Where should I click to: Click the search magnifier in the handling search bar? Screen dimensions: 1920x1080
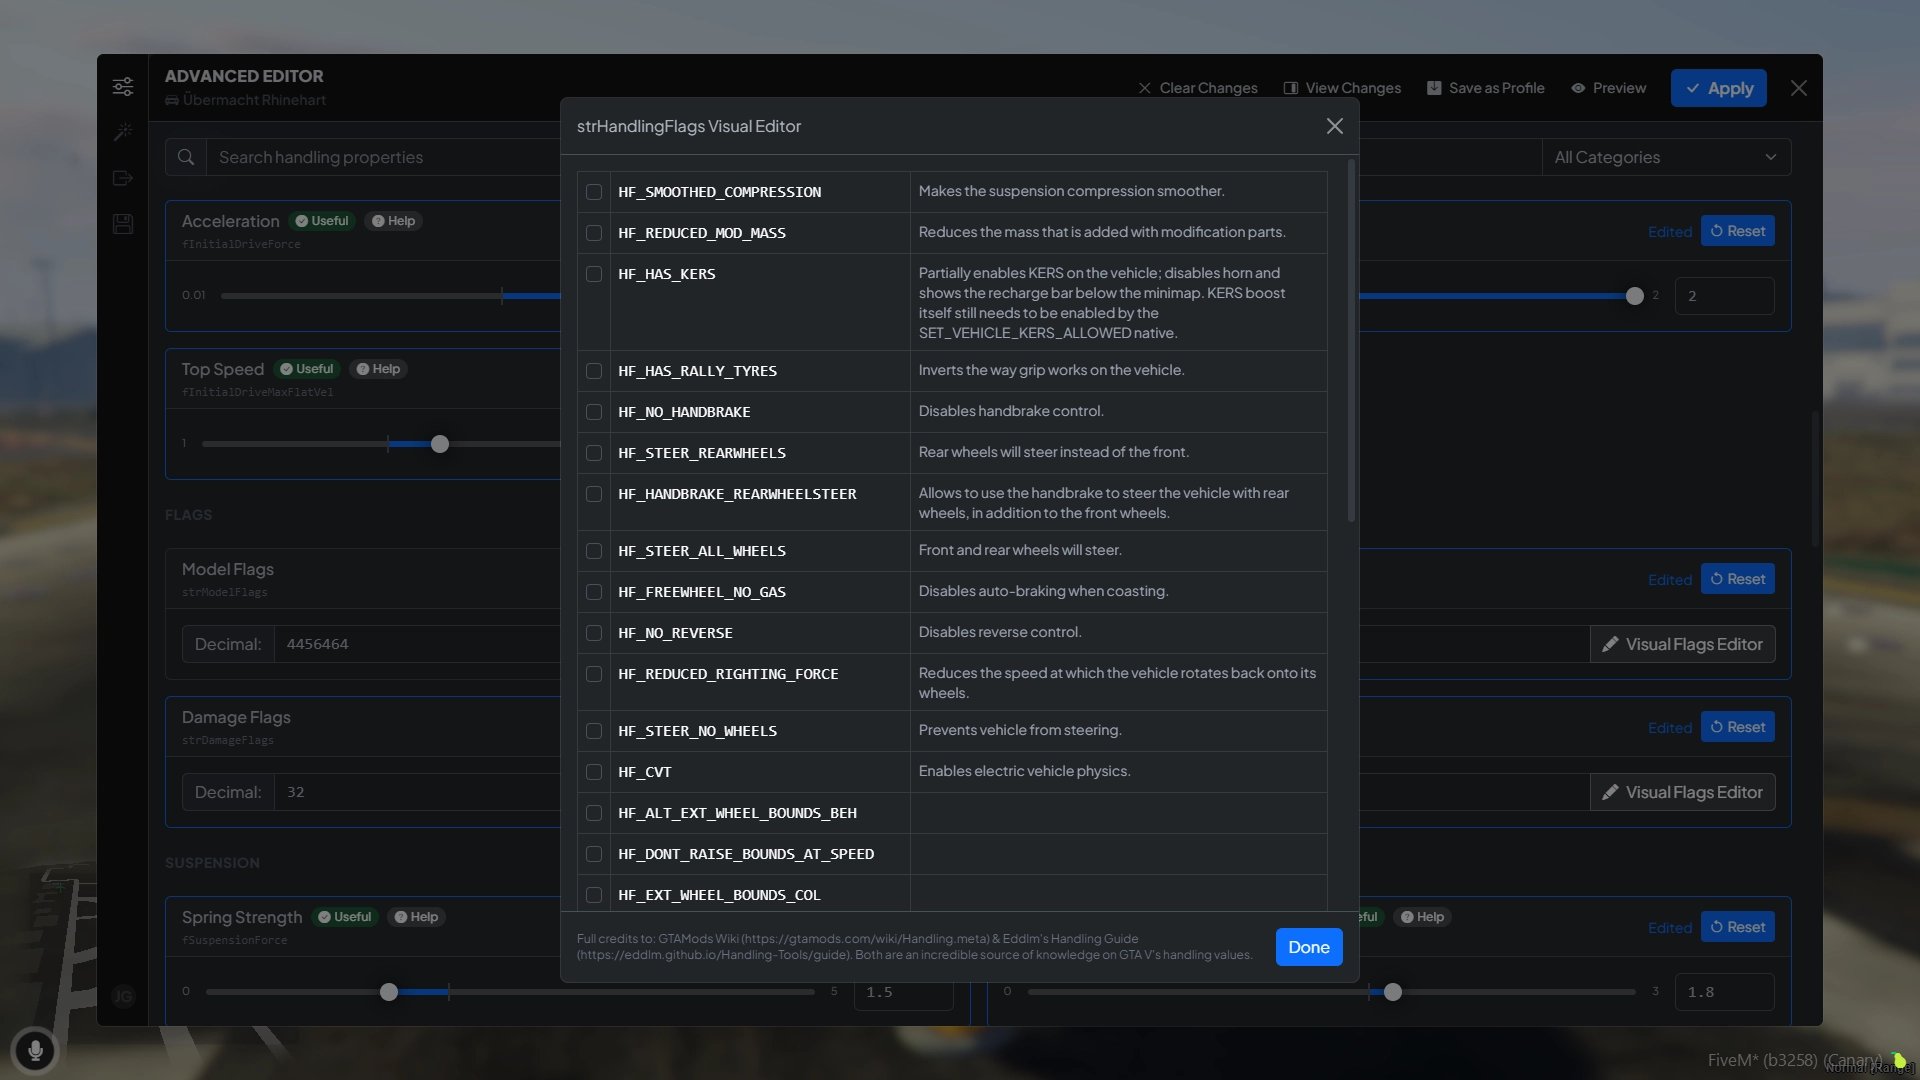coord(186,157)
